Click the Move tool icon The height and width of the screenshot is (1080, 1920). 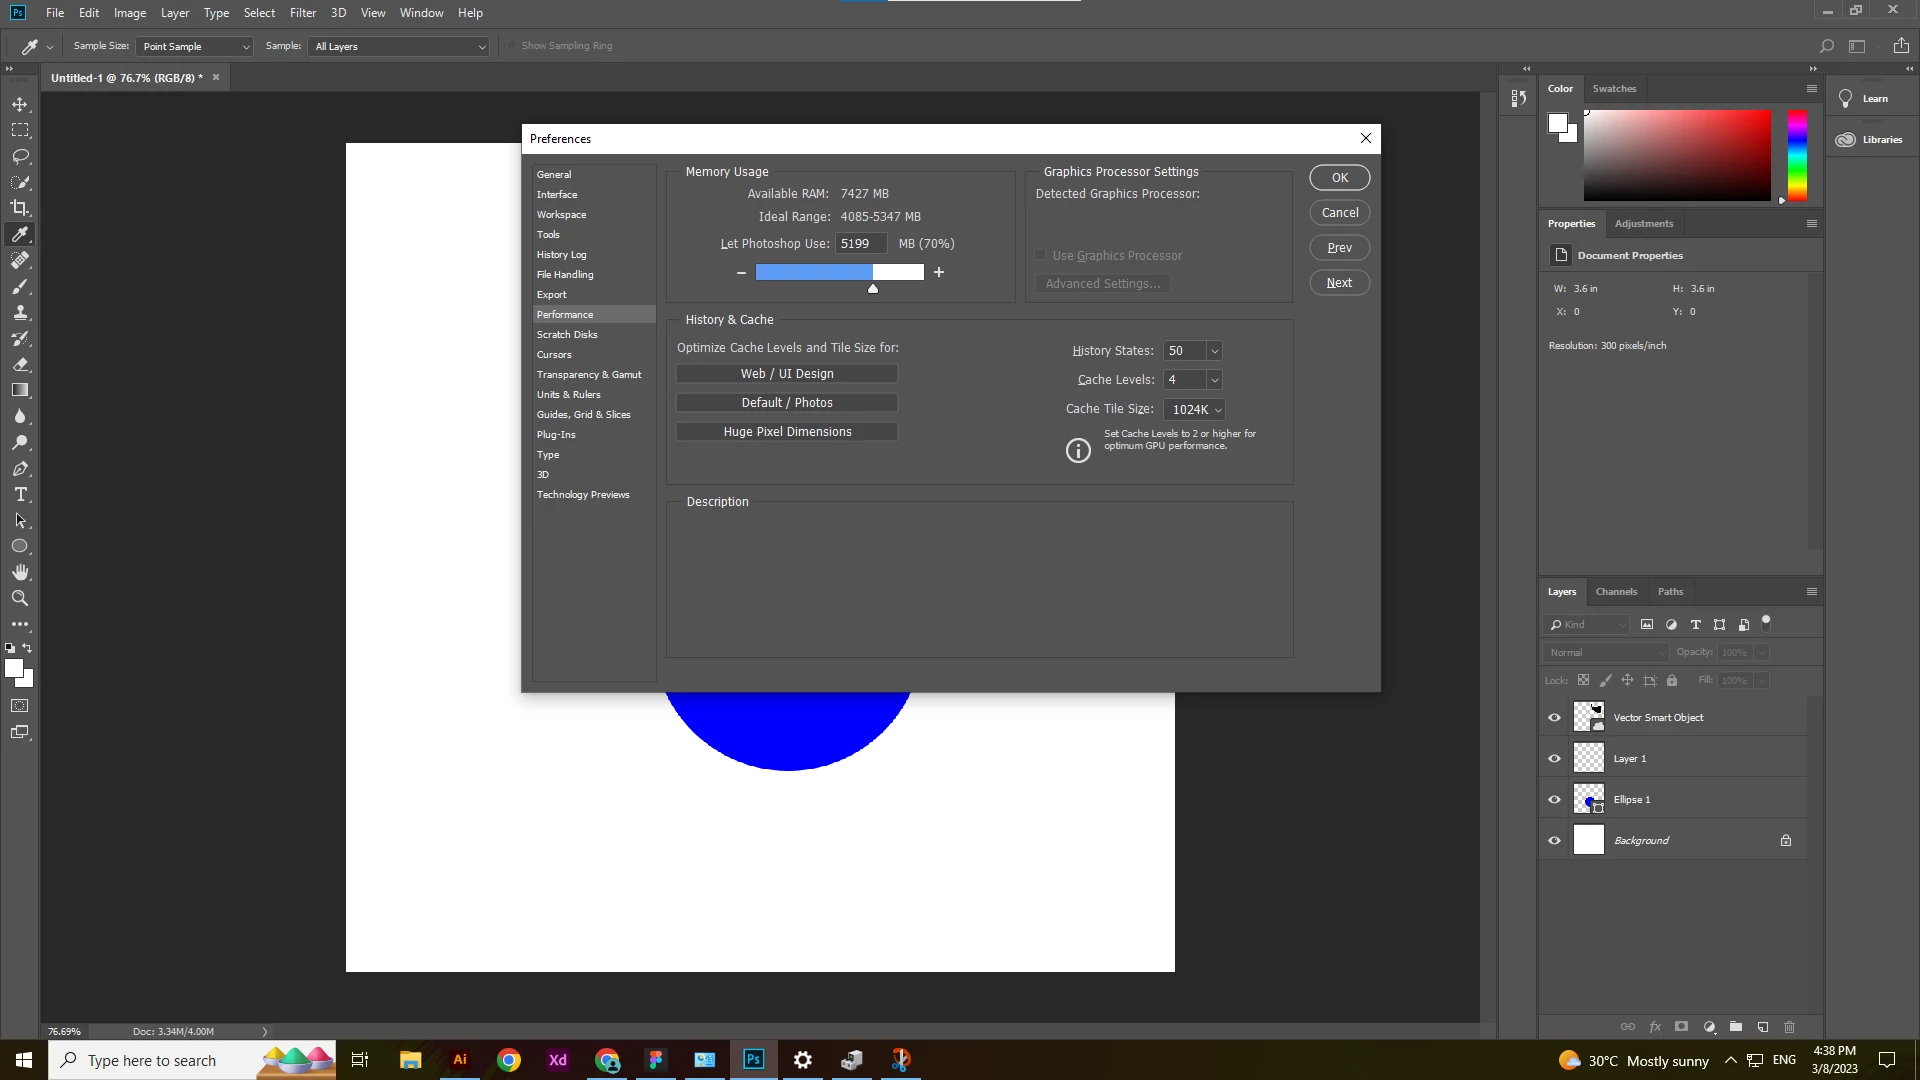pyautogui.click(x=20, y=104)
